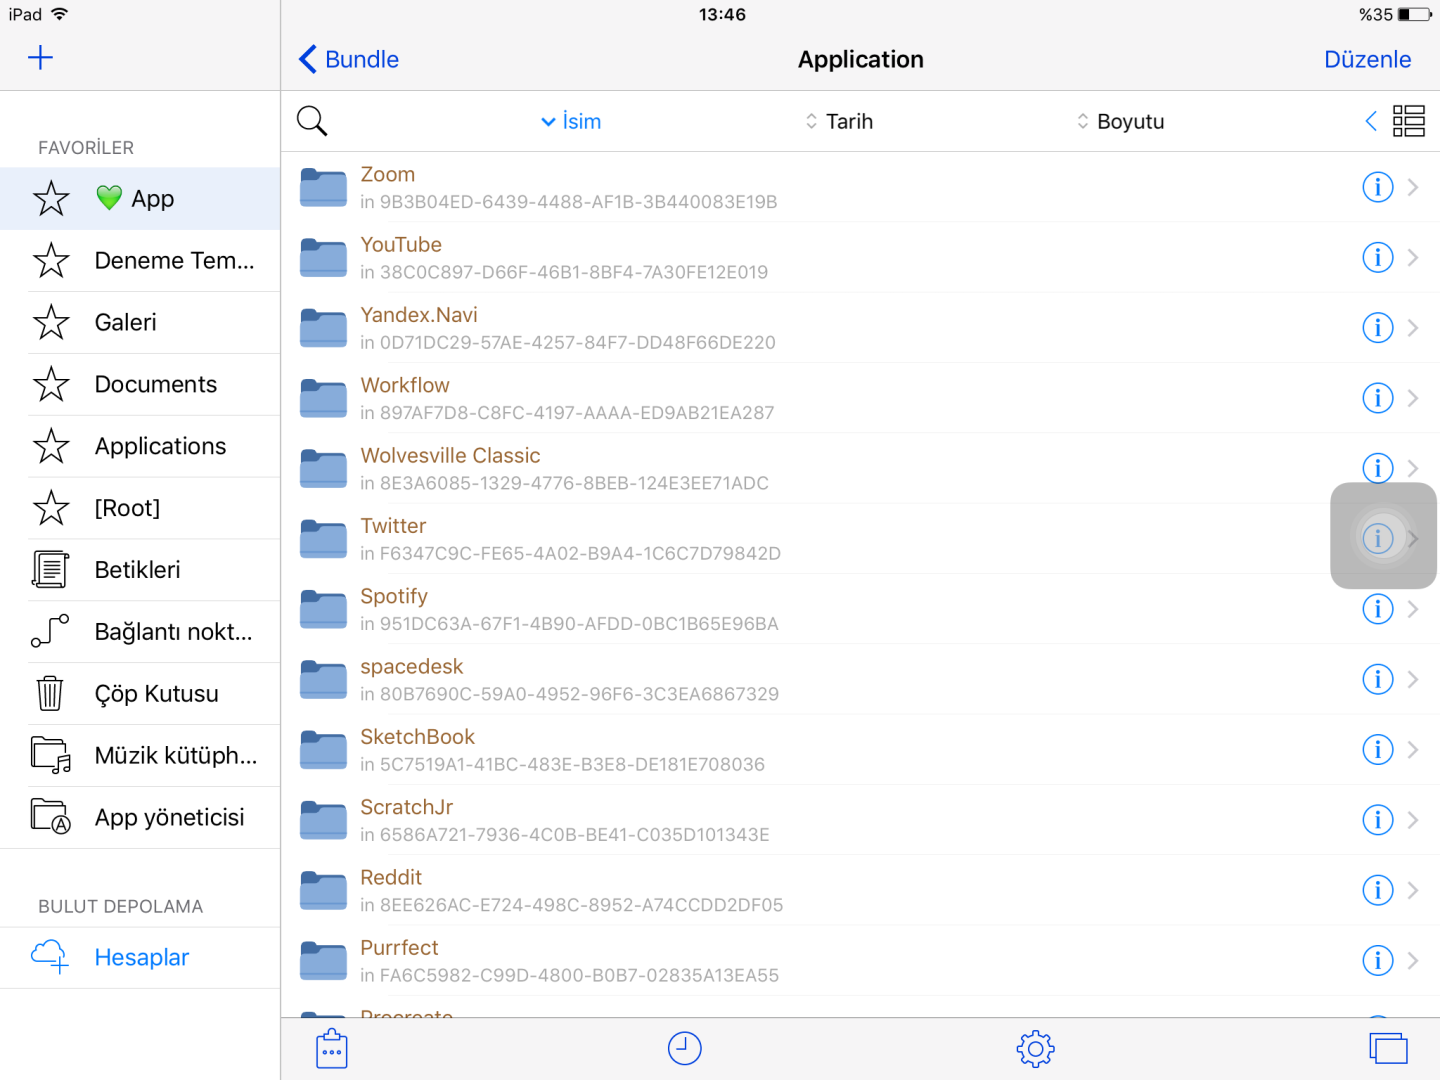Open the settings gear icon
Screen dimensions: 1440x1080
tap(1036, 1049)
